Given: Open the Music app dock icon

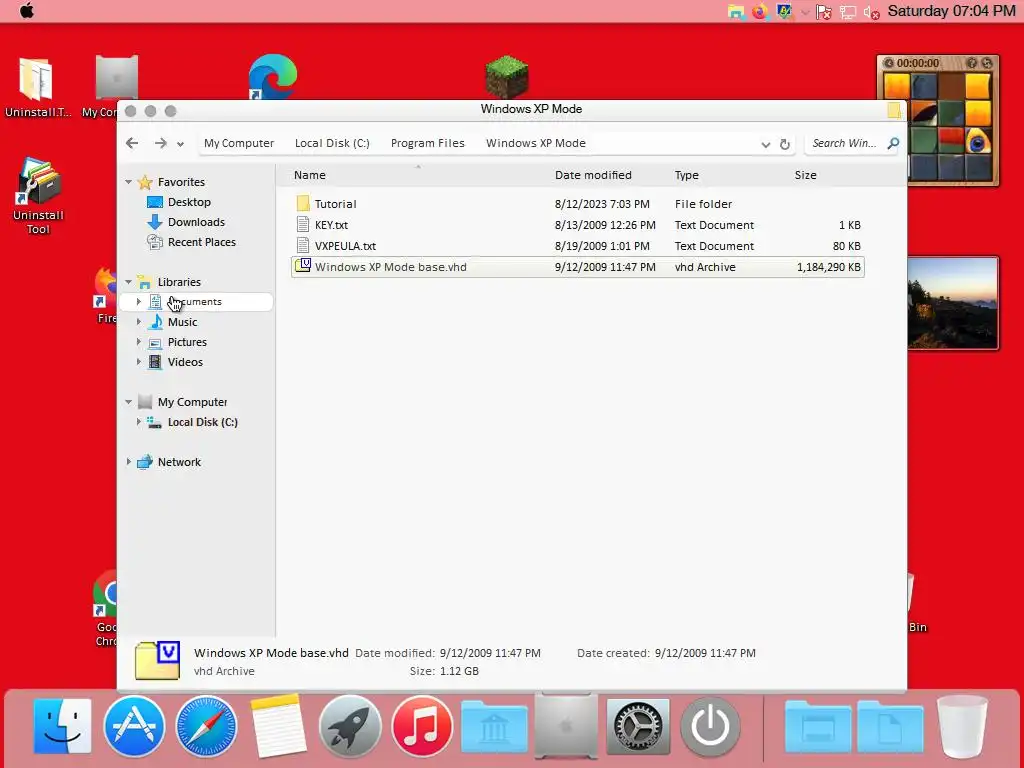Looking at the screenshot, I should coord(422,726).
